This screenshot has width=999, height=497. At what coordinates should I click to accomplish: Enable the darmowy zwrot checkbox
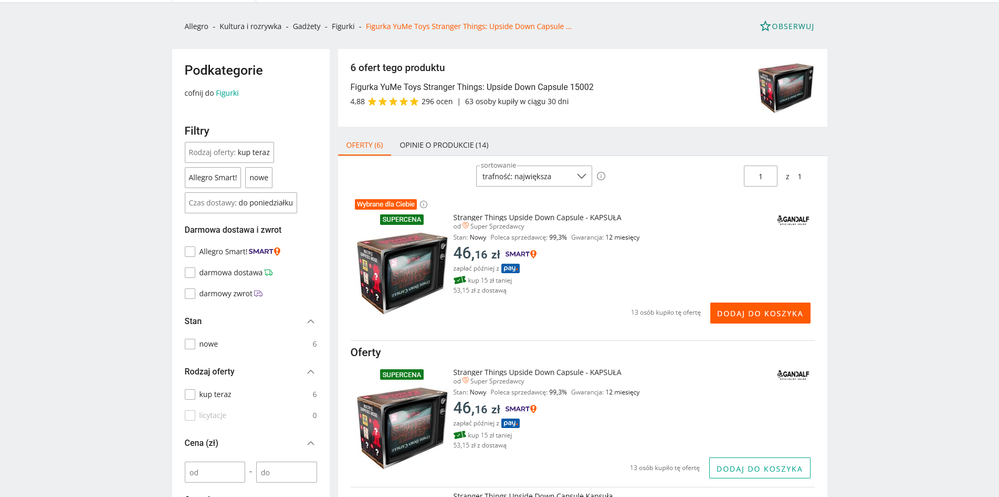tap(190, 294)
